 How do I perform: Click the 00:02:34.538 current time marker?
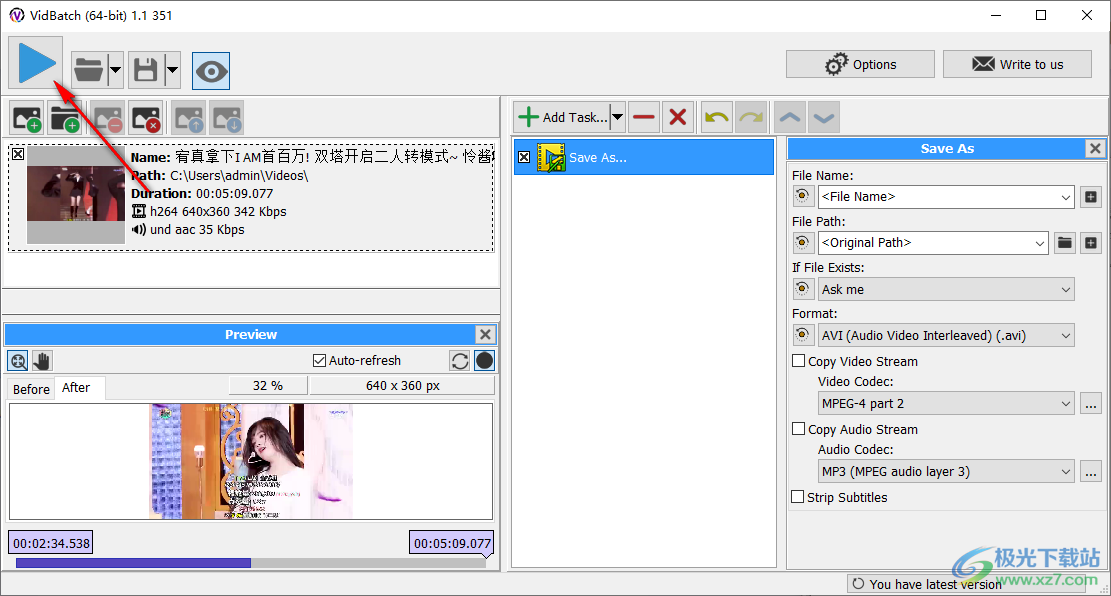[x=51, y=544]
